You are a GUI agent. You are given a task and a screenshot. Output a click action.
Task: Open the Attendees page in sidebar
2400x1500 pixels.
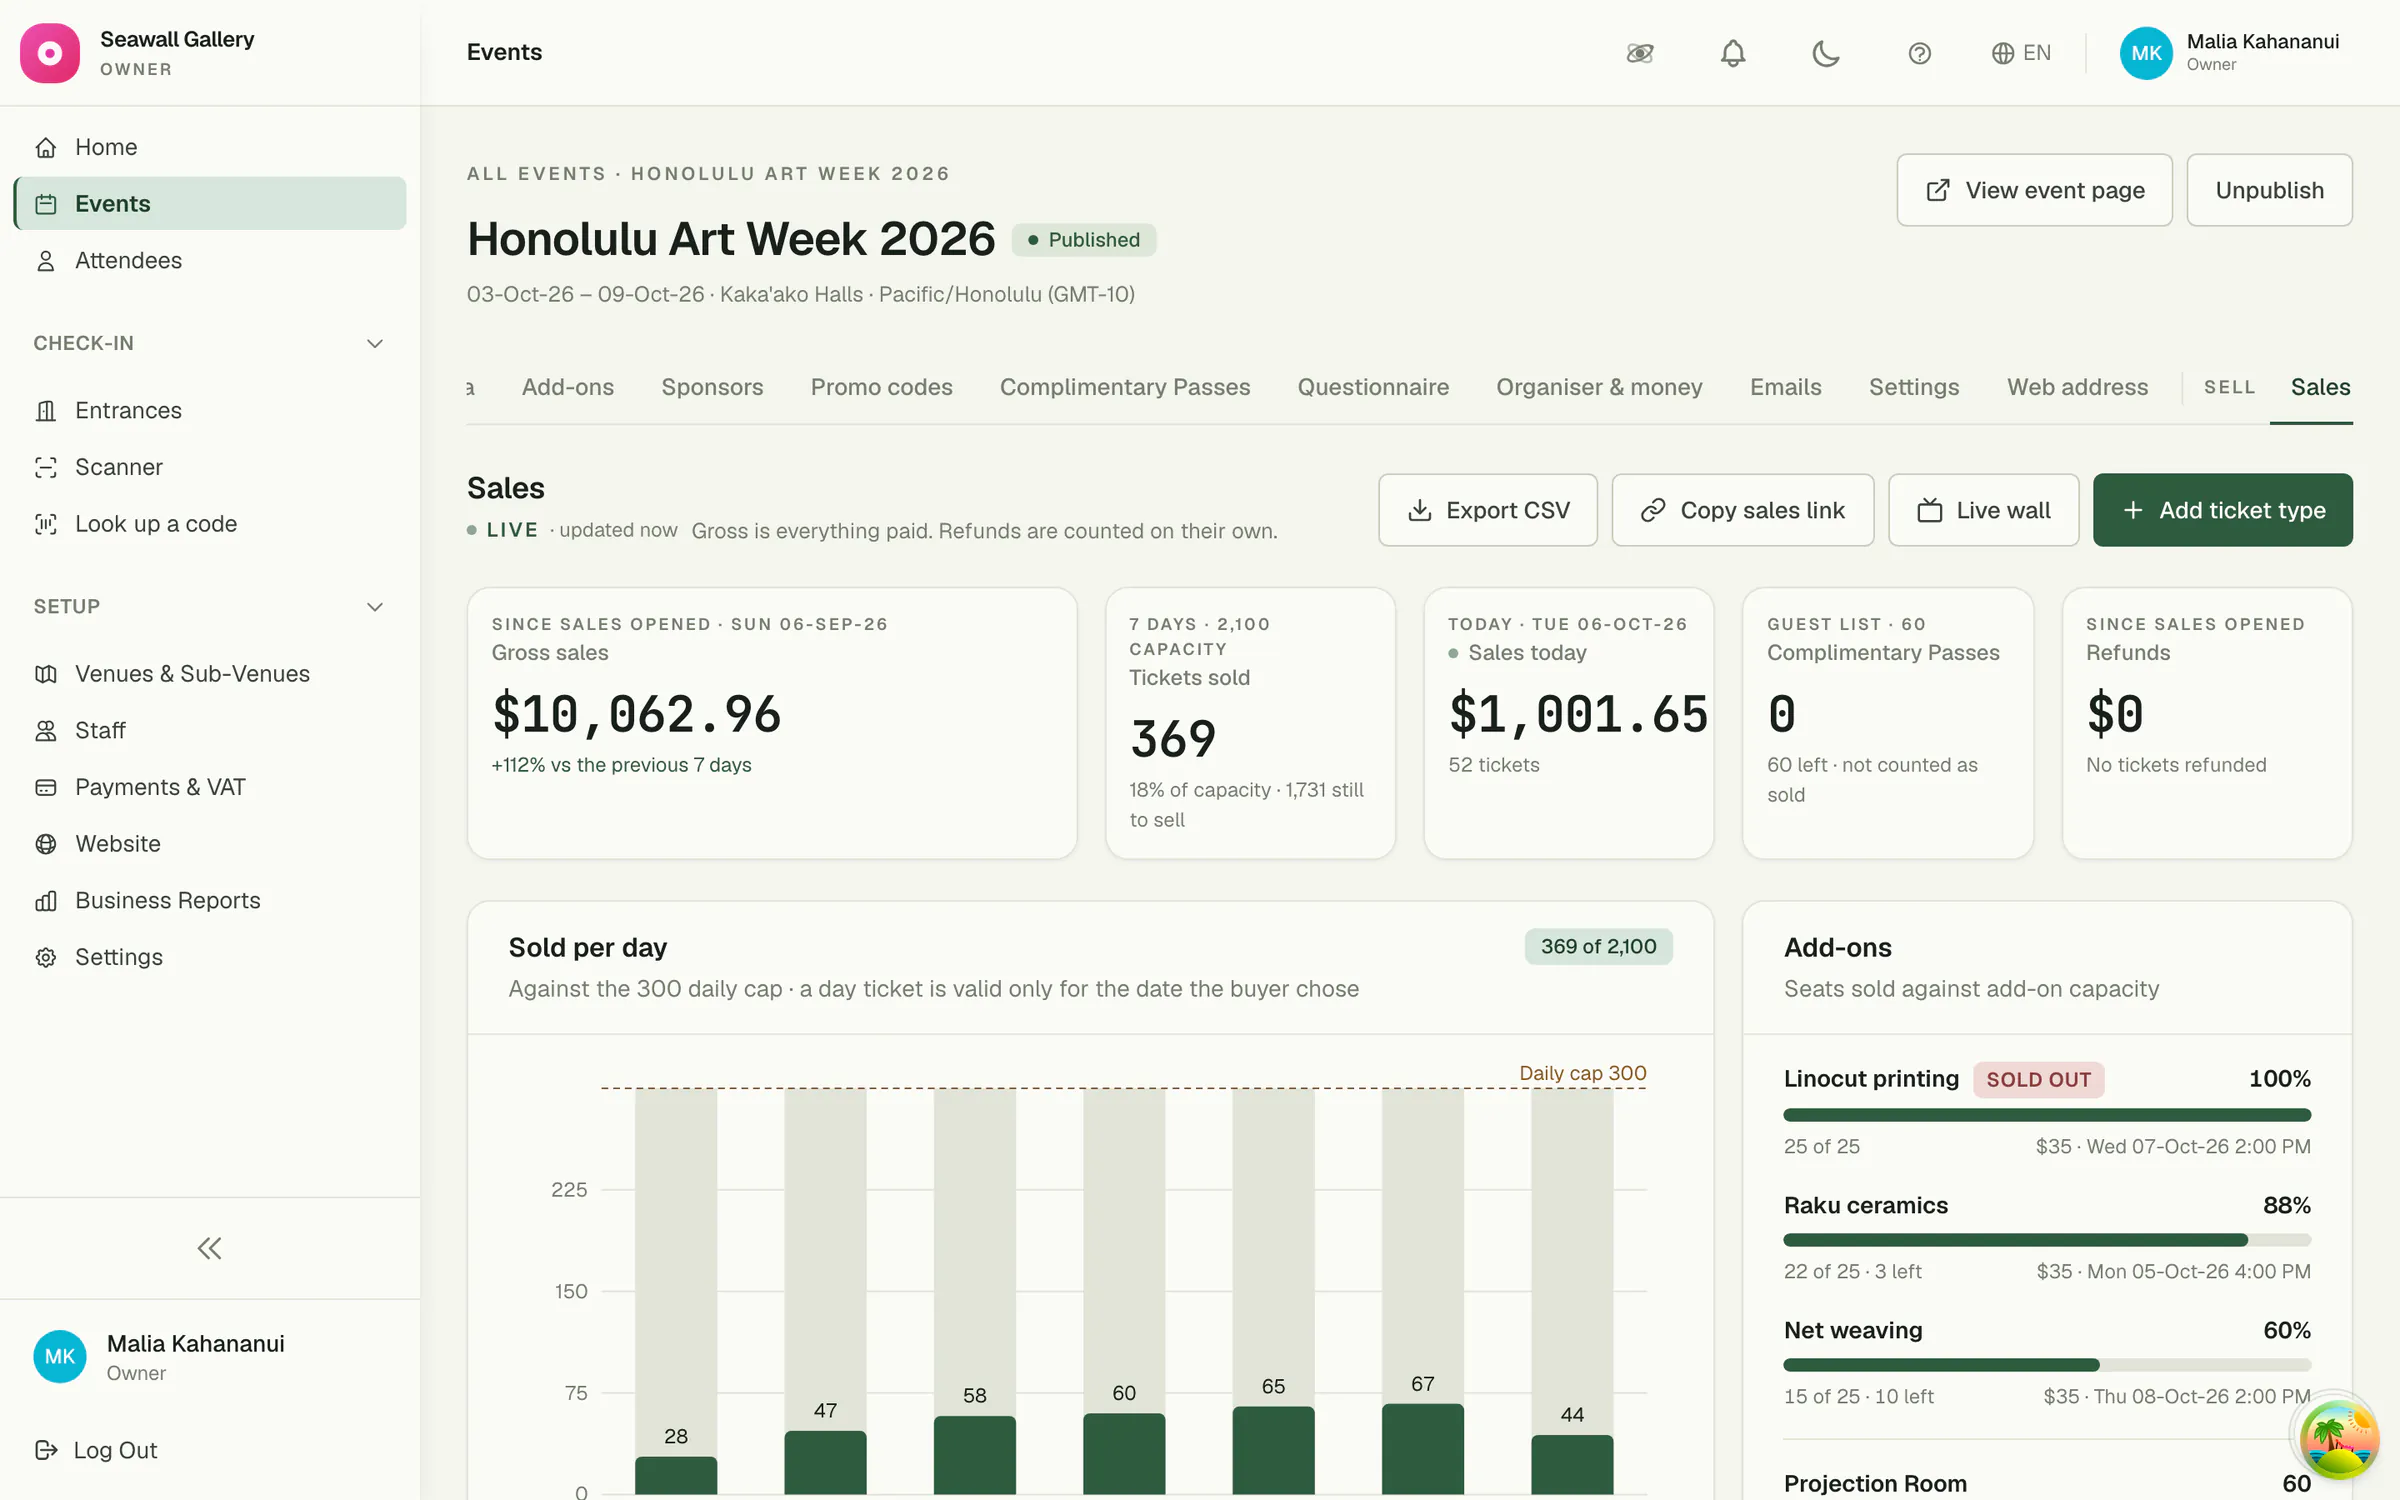point(210,260)
